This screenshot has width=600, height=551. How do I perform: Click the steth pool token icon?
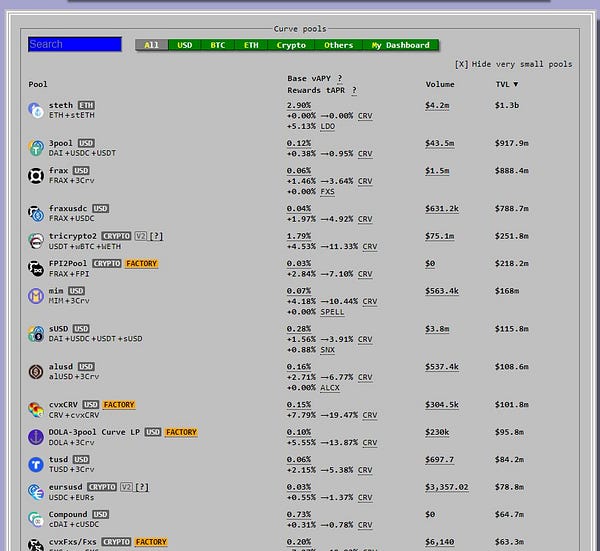coord(36,111)
